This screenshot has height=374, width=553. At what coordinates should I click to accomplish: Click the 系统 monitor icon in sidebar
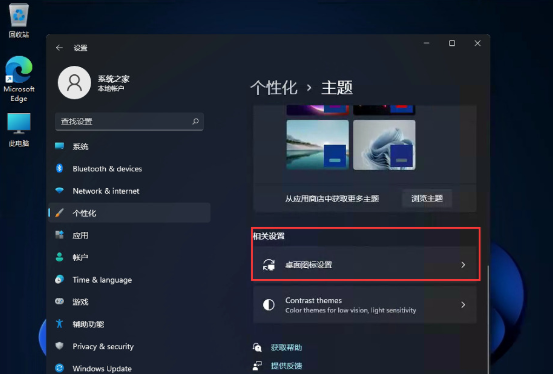59,146
